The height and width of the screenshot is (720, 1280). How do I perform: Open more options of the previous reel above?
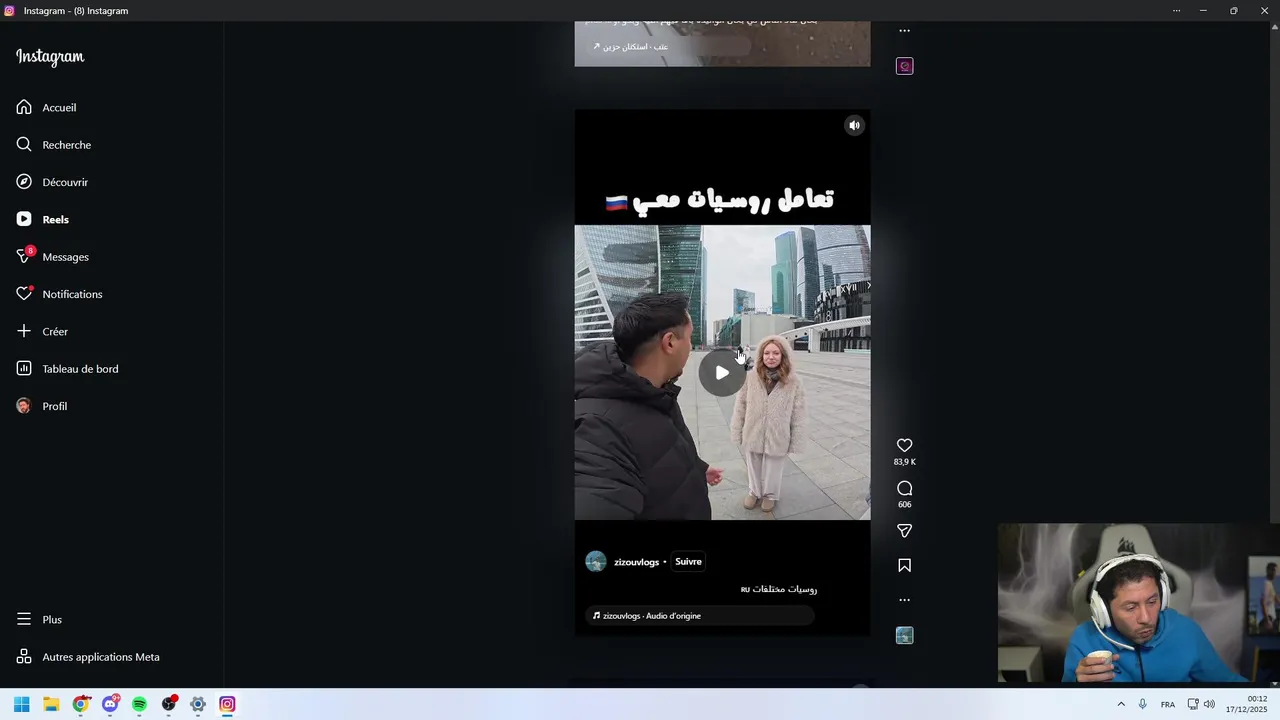904,31
